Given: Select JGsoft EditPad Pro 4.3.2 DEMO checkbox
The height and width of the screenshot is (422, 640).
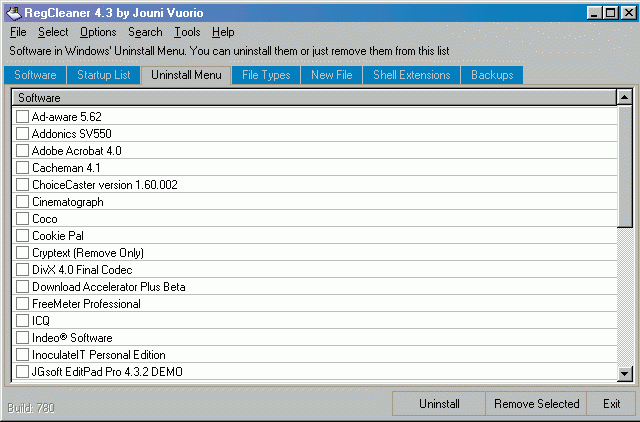Looking at the screenshot, I should point(22,372).
